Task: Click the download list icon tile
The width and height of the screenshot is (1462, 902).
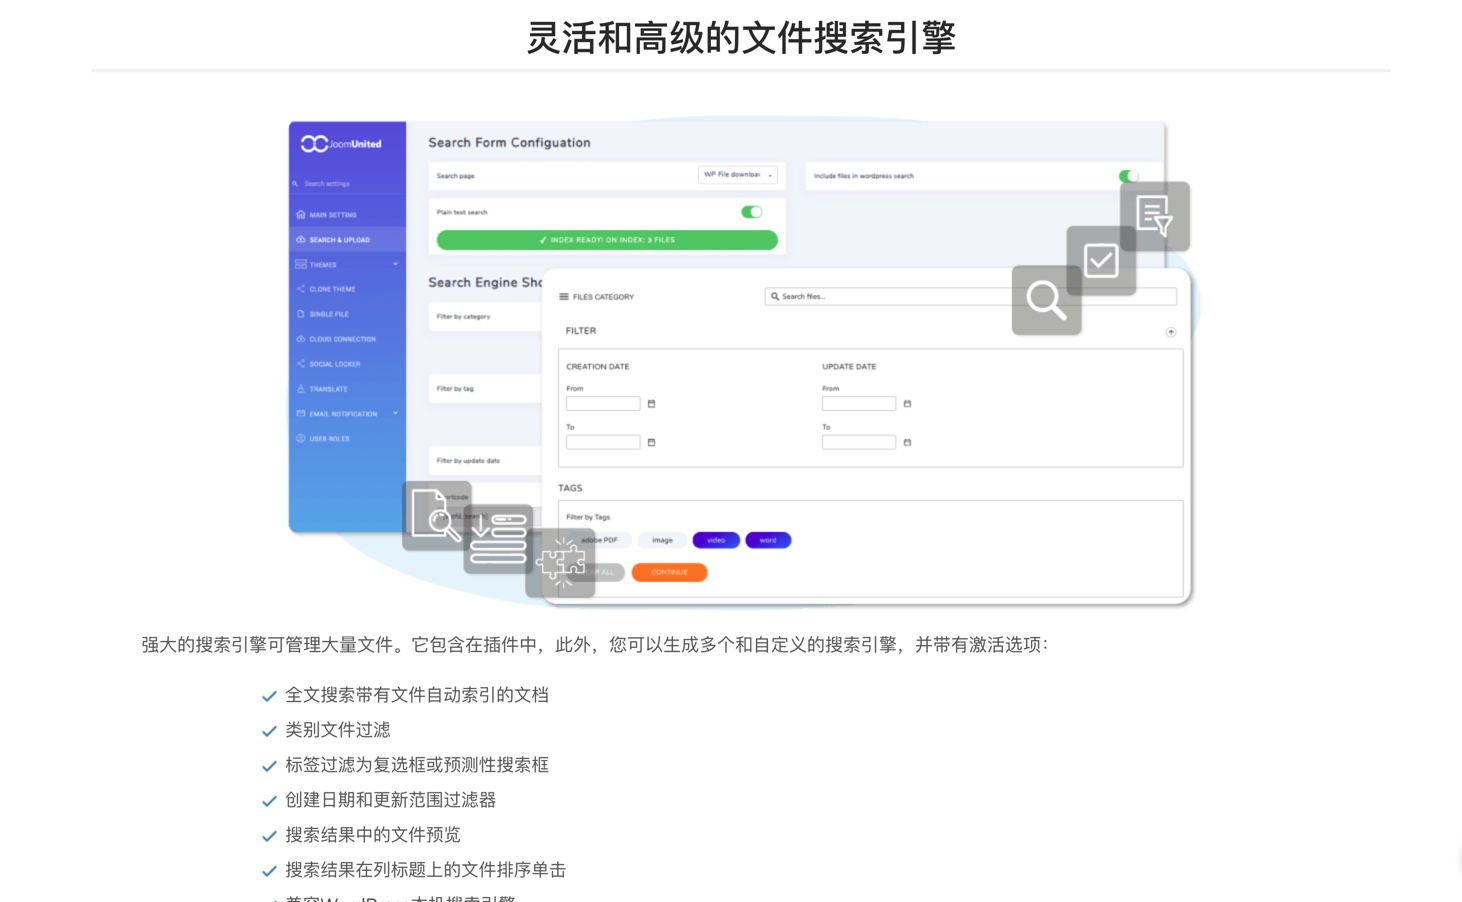Action: click(498, 539)
